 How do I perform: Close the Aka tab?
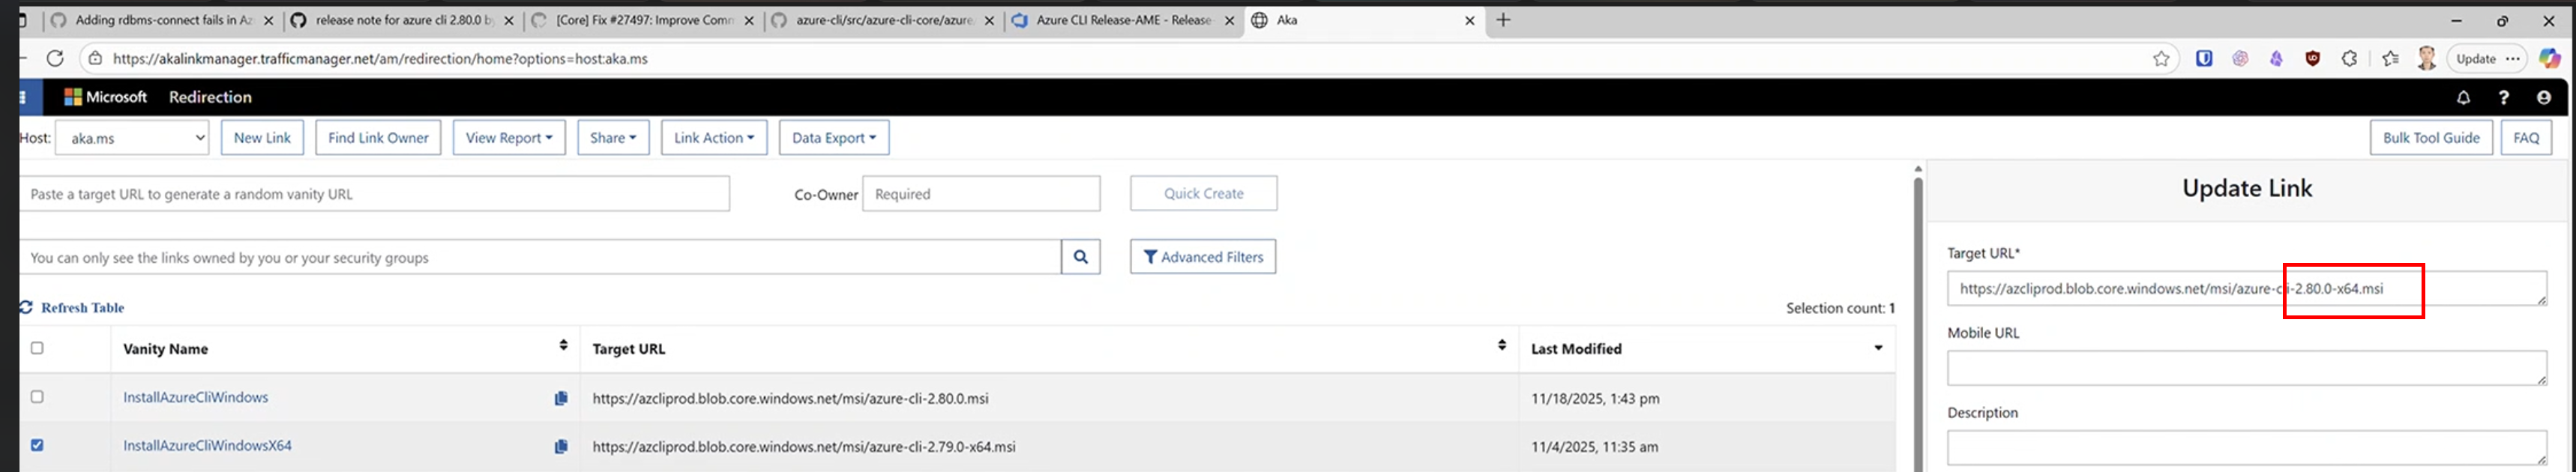[x=1469, y=20]
